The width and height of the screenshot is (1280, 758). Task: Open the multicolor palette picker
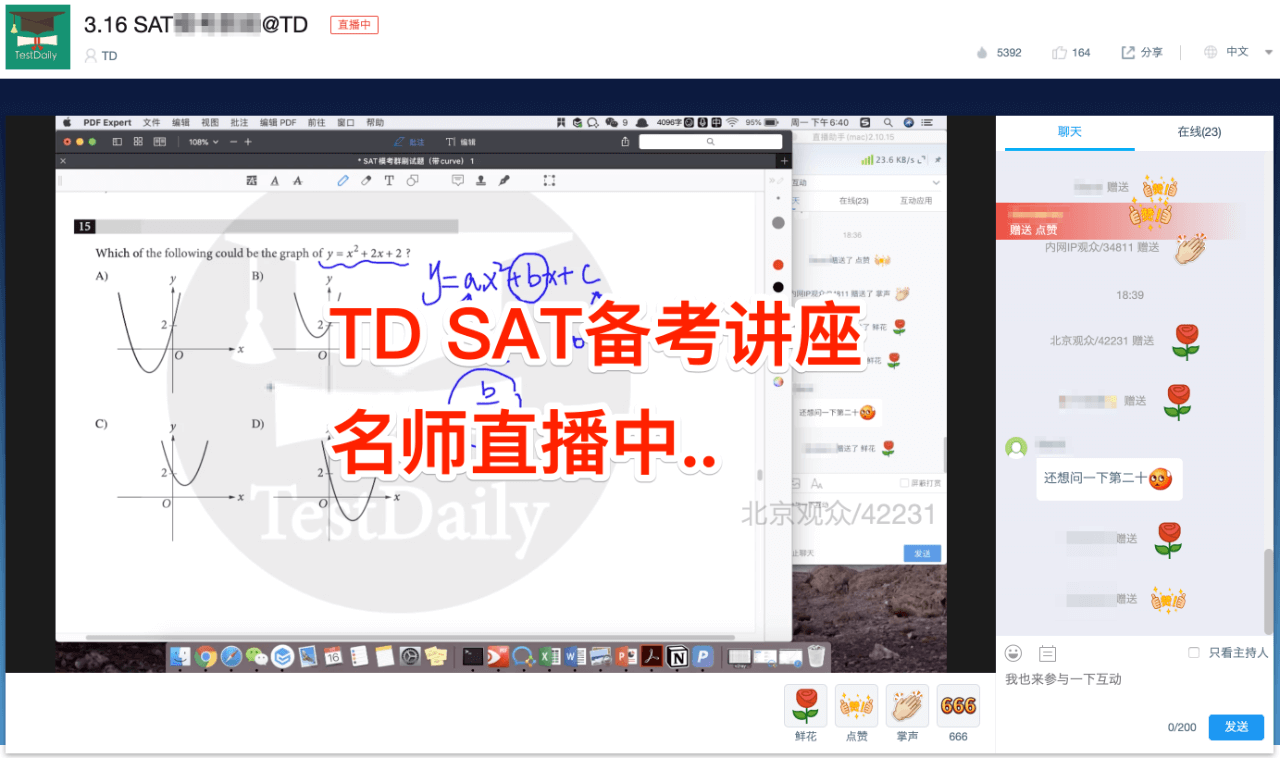(778, 381)
